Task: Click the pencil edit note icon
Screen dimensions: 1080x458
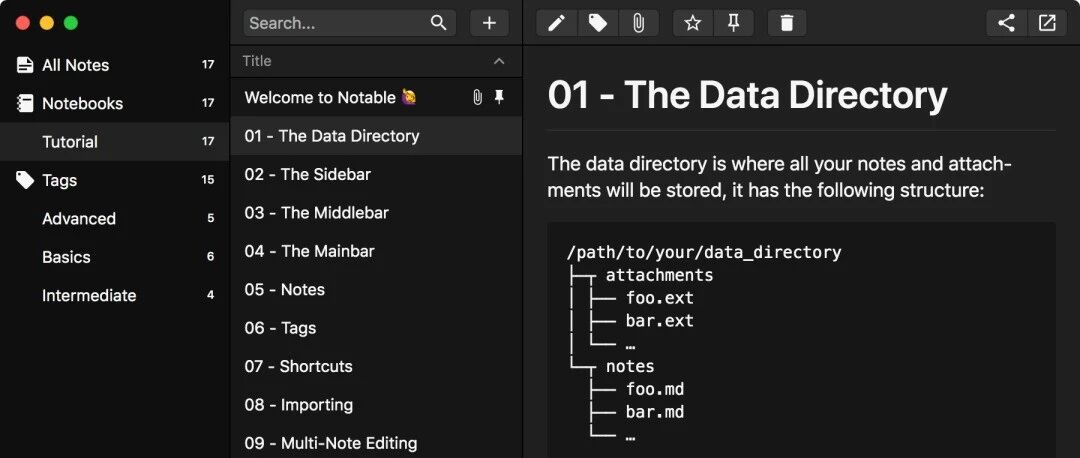Action: [x=557, y=23]
